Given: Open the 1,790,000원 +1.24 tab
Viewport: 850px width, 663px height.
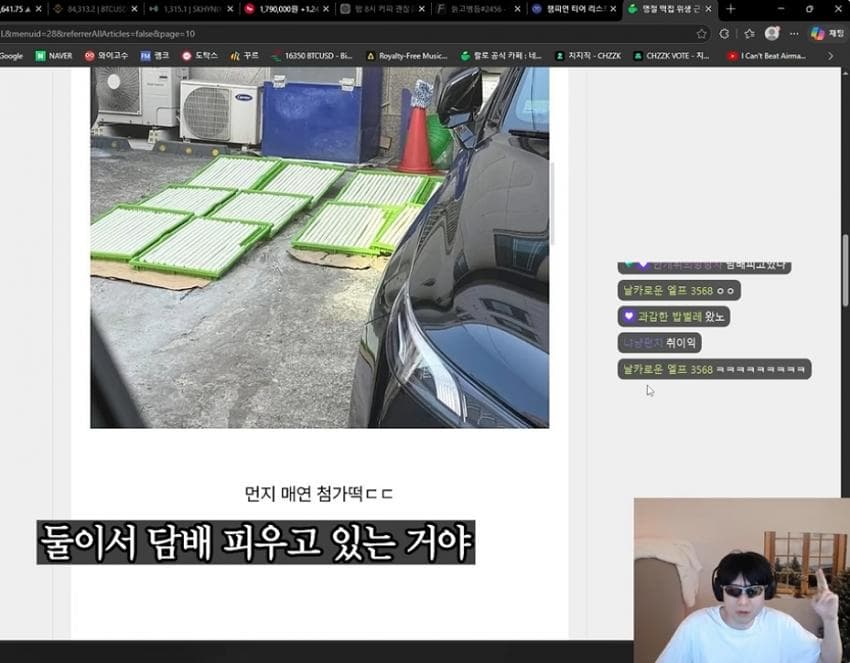Looking at the screenshot, I should (x=286, y=9).
